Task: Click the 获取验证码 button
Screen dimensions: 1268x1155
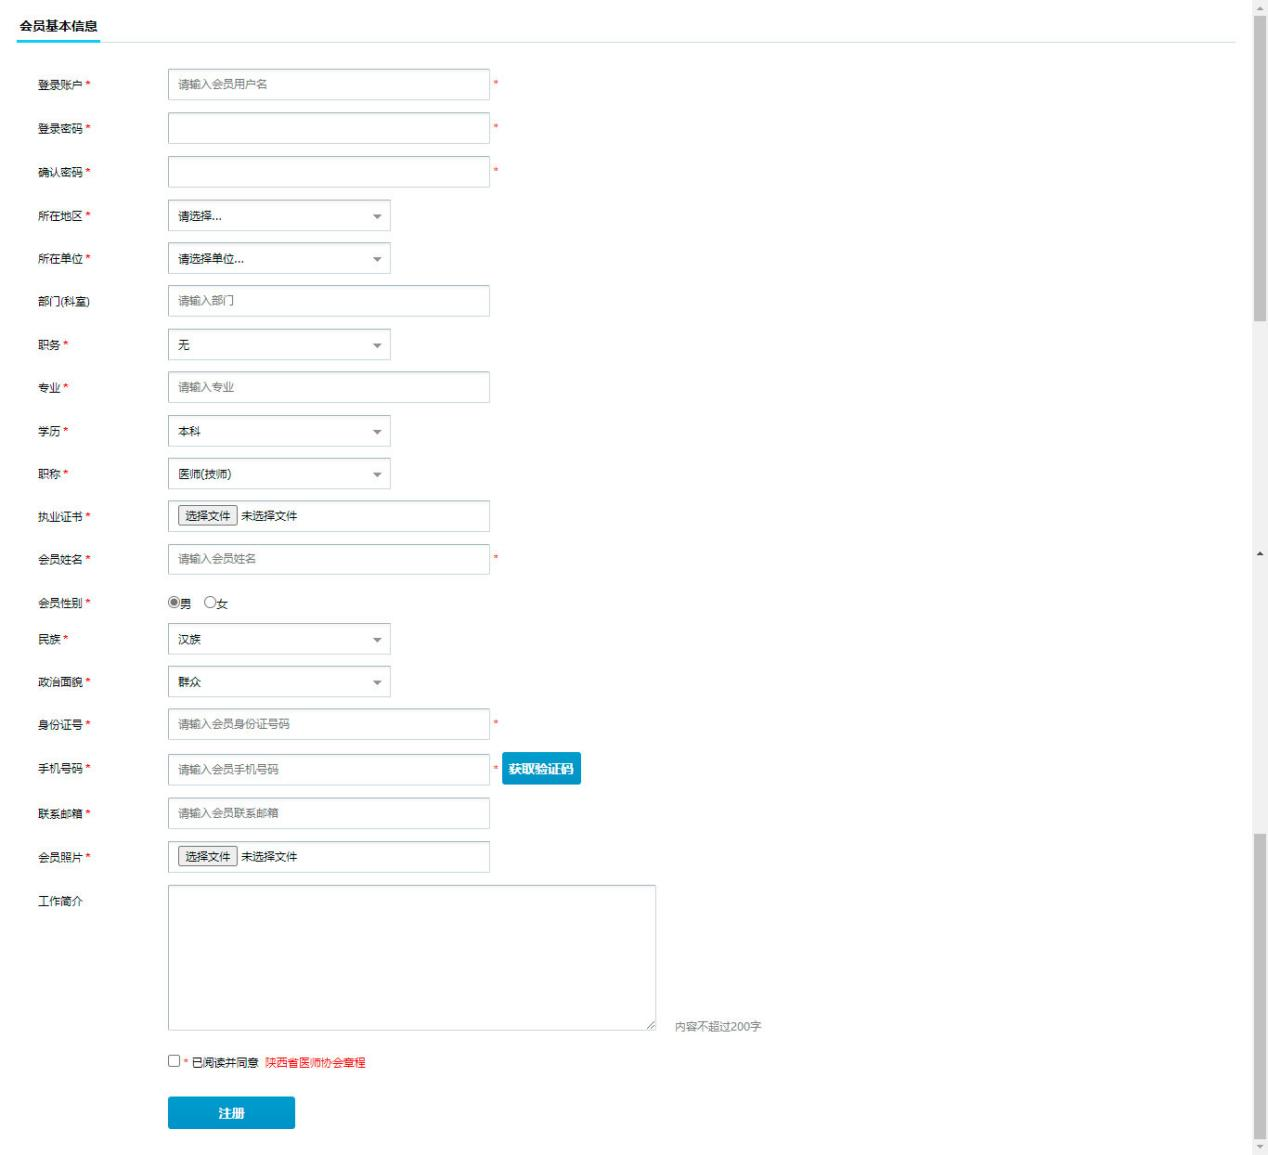Action: coord(541,769)
